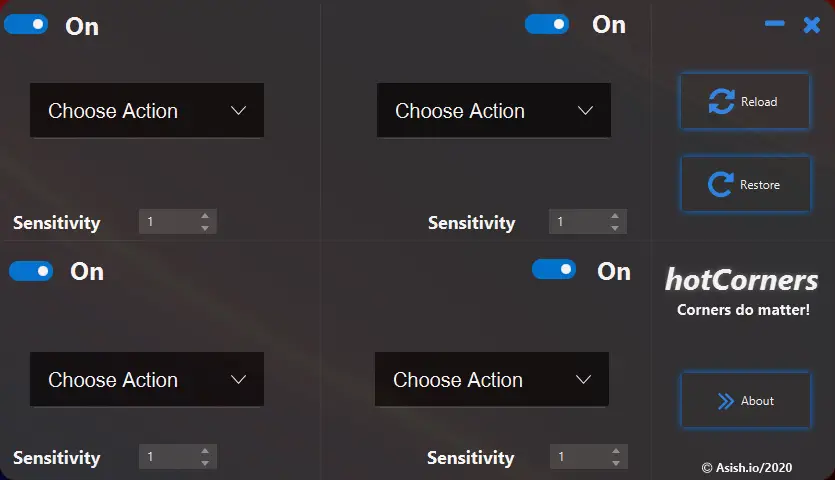This screenshot has width=835, height=480.
Task: Open top-left Choose Action dropdown
Action: tap(147, 110)
